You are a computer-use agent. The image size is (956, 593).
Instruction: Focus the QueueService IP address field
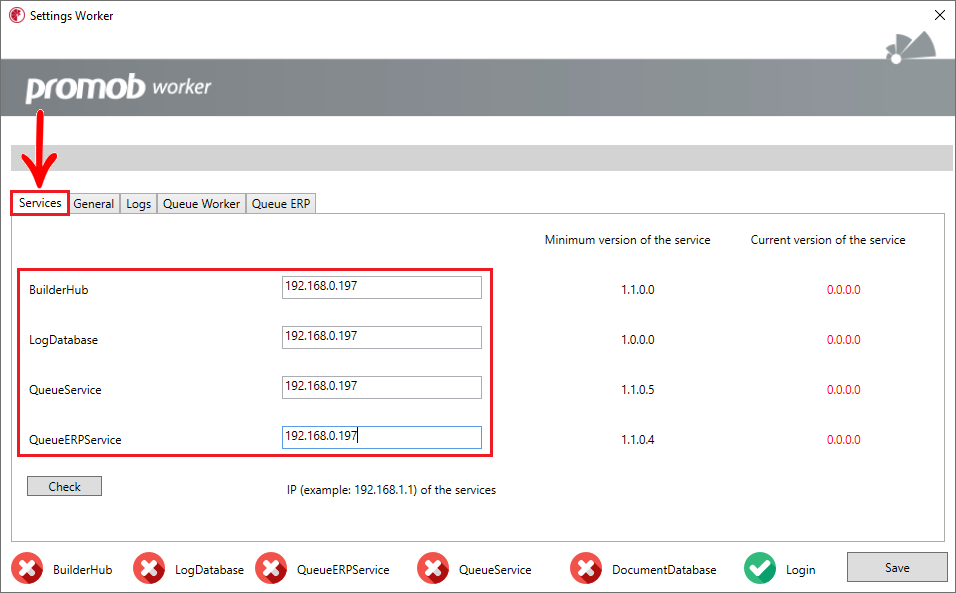(382, 387)
